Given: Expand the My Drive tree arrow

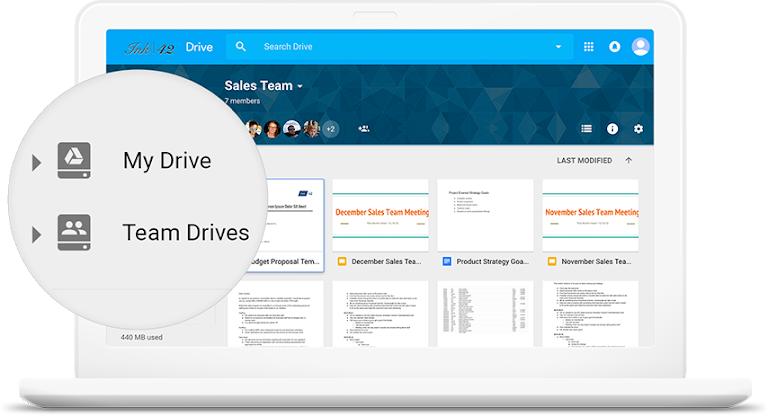Looking at the screenshot, I should point(37,162).
